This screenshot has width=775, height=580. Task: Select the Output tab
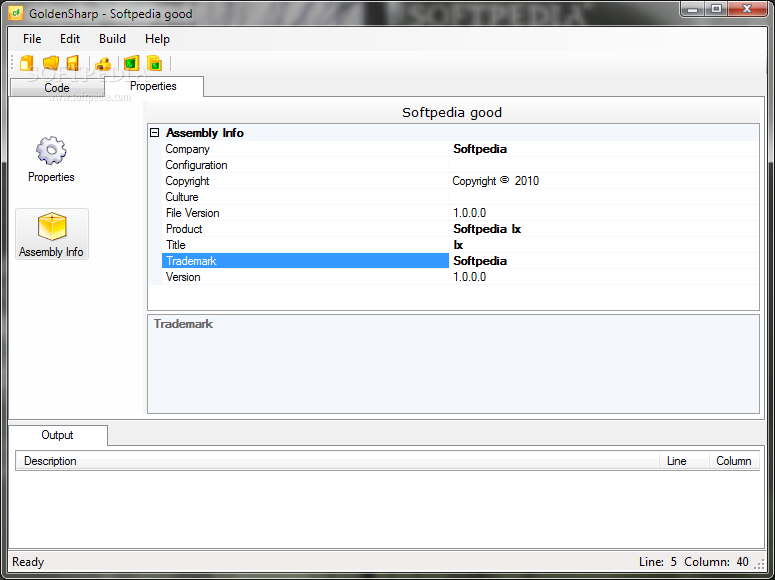pos(57,435)
